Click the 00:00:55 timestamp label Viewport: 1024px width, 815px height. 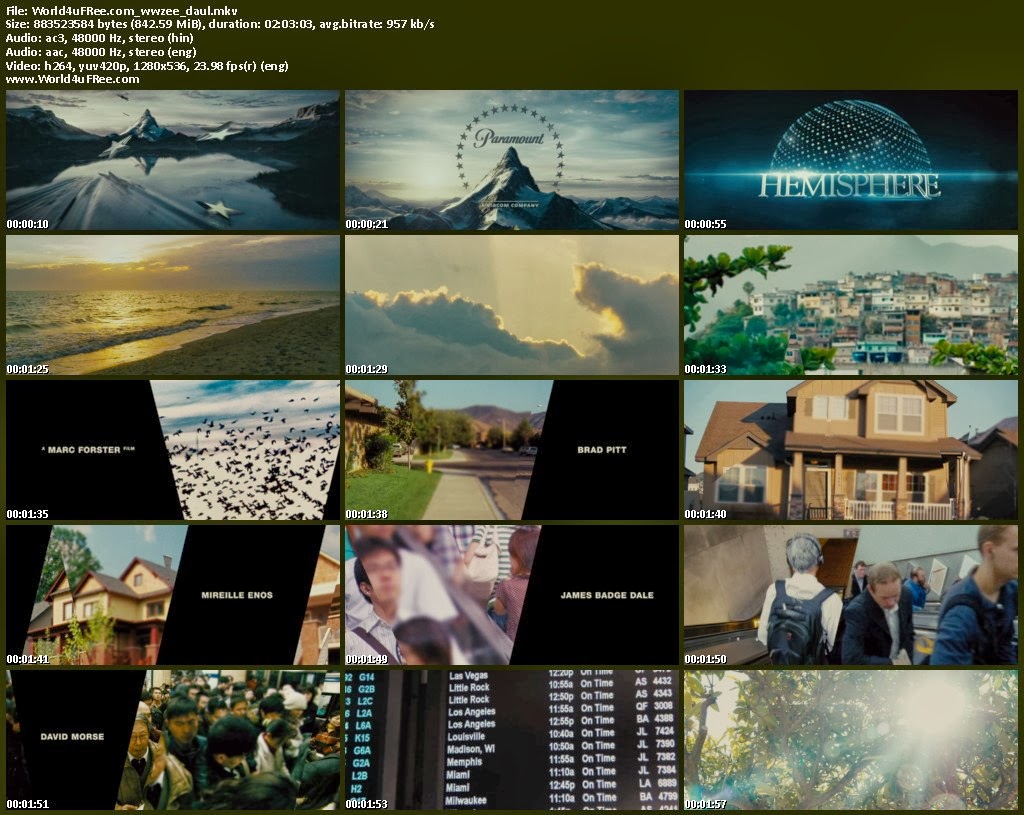[705, 224]
